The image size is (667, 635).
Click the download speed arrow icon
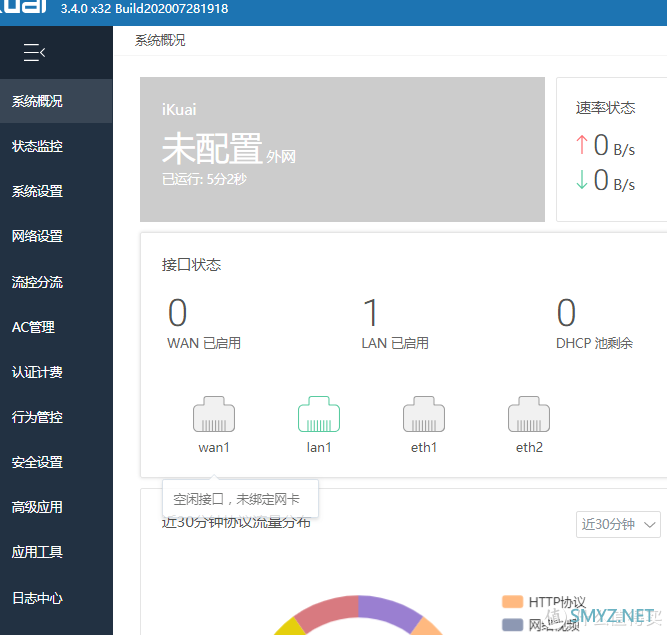[581, 179]
